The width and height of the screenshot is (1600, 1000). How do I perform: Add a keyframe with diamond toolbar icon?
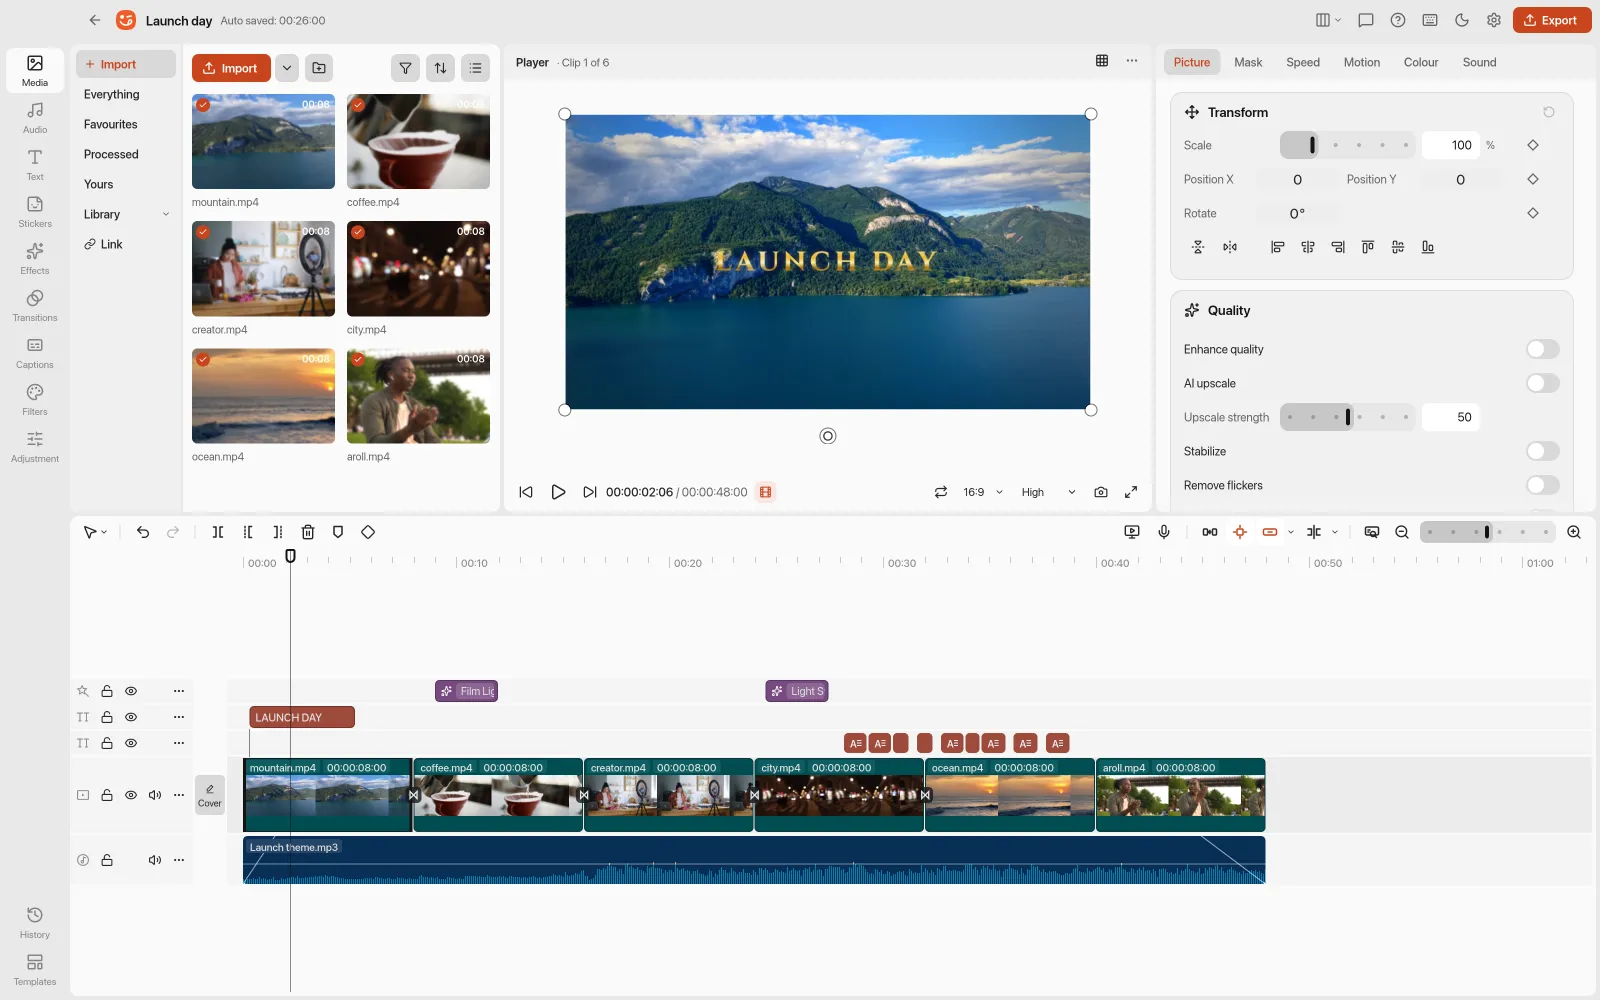tap(368, 532)
